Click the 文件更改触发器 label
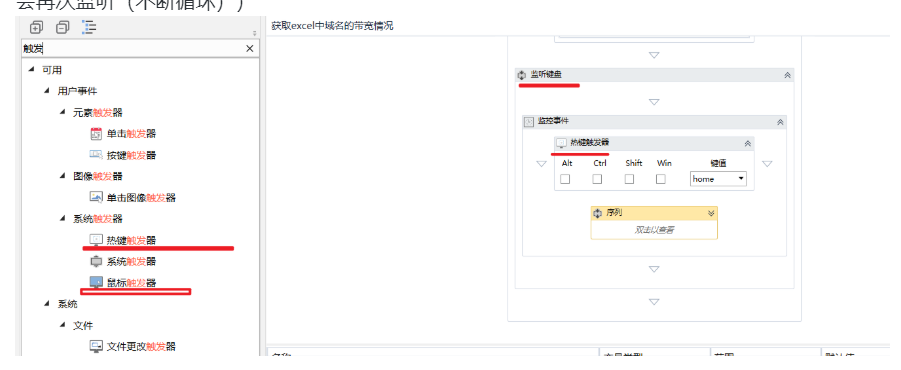Screen dimensions: 901x370 click(x=141, y=346)
